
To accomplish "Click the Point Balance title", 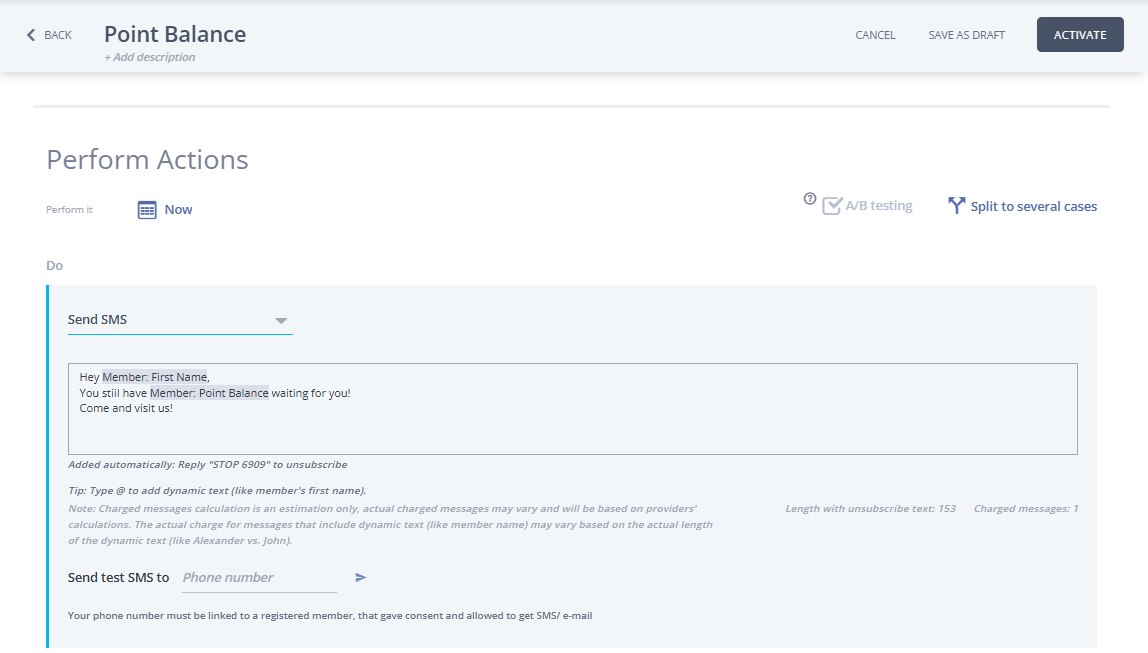I will click(x=175, y=34).
